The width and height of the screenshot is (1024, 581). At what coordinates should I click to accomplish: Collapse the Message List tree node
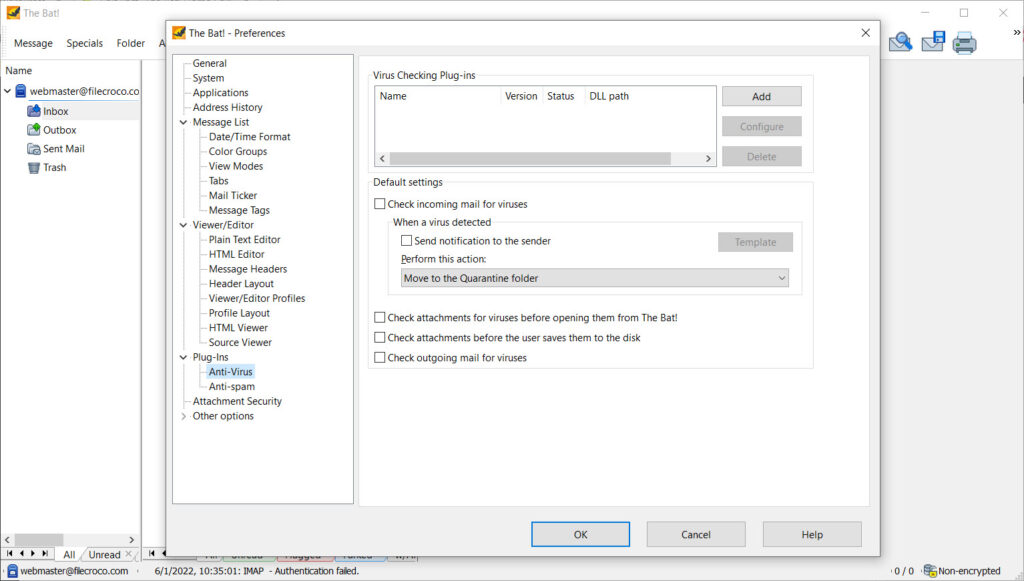click(x=184, y=122)
